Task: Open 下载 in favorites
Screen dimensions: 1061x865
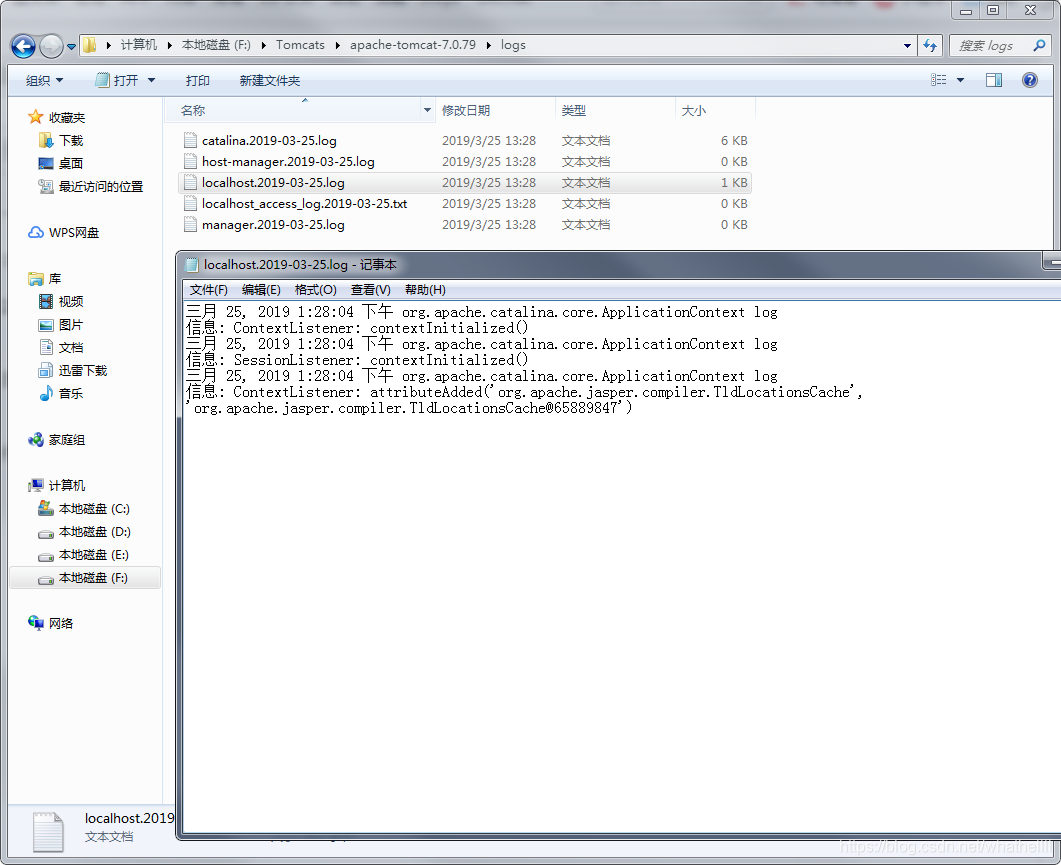Action: (71, 141)
